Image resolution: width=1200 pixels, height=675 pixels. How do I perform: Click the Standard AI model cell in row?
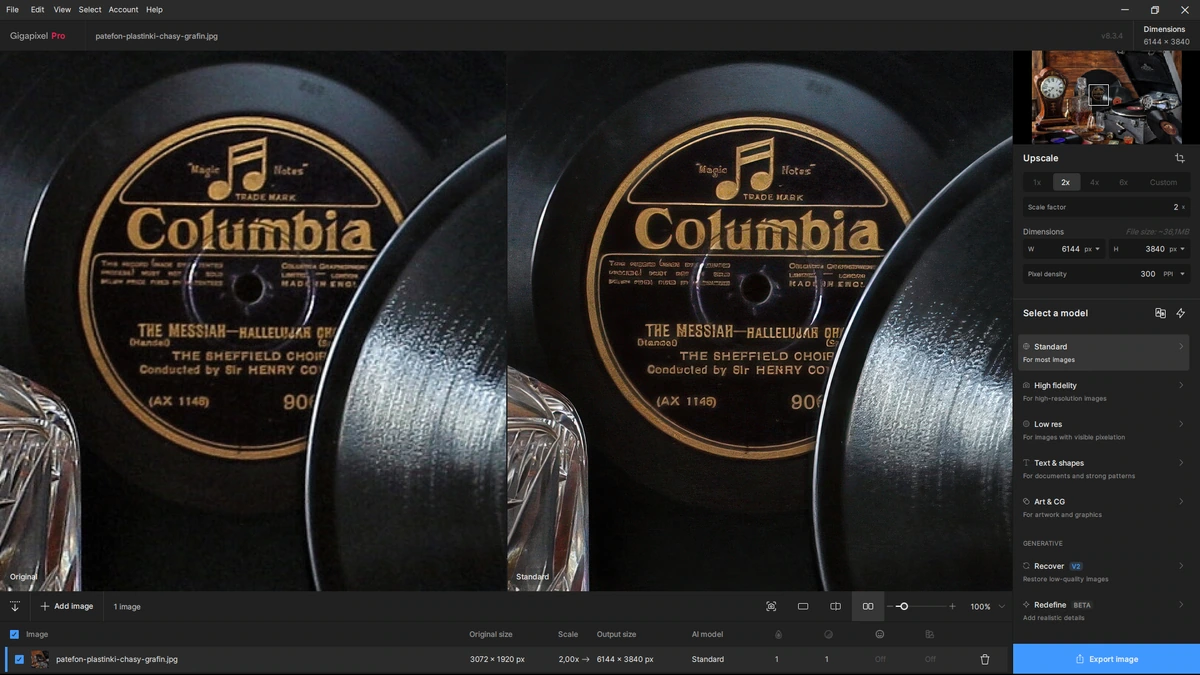[x=708, y=659]
